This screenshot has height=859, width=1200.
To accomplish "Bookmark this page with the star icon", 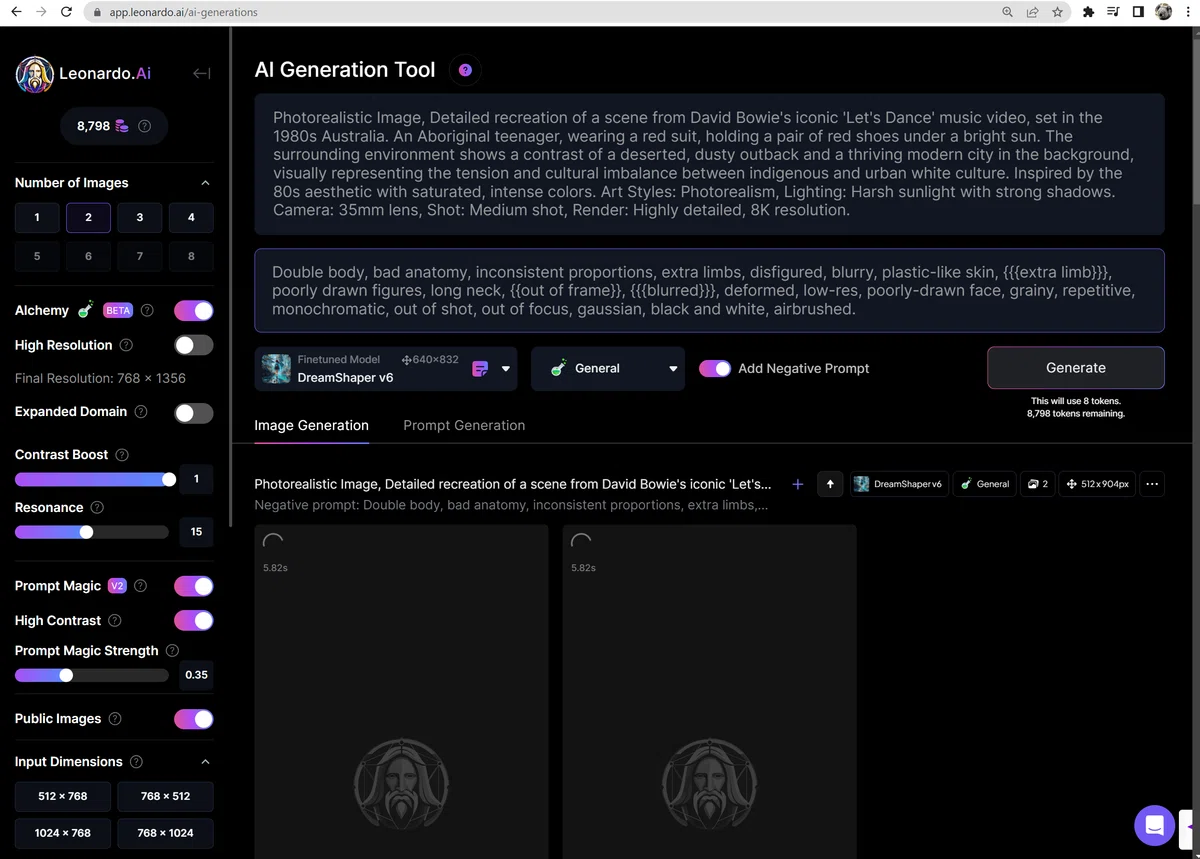I will (x=1057, y=12).
